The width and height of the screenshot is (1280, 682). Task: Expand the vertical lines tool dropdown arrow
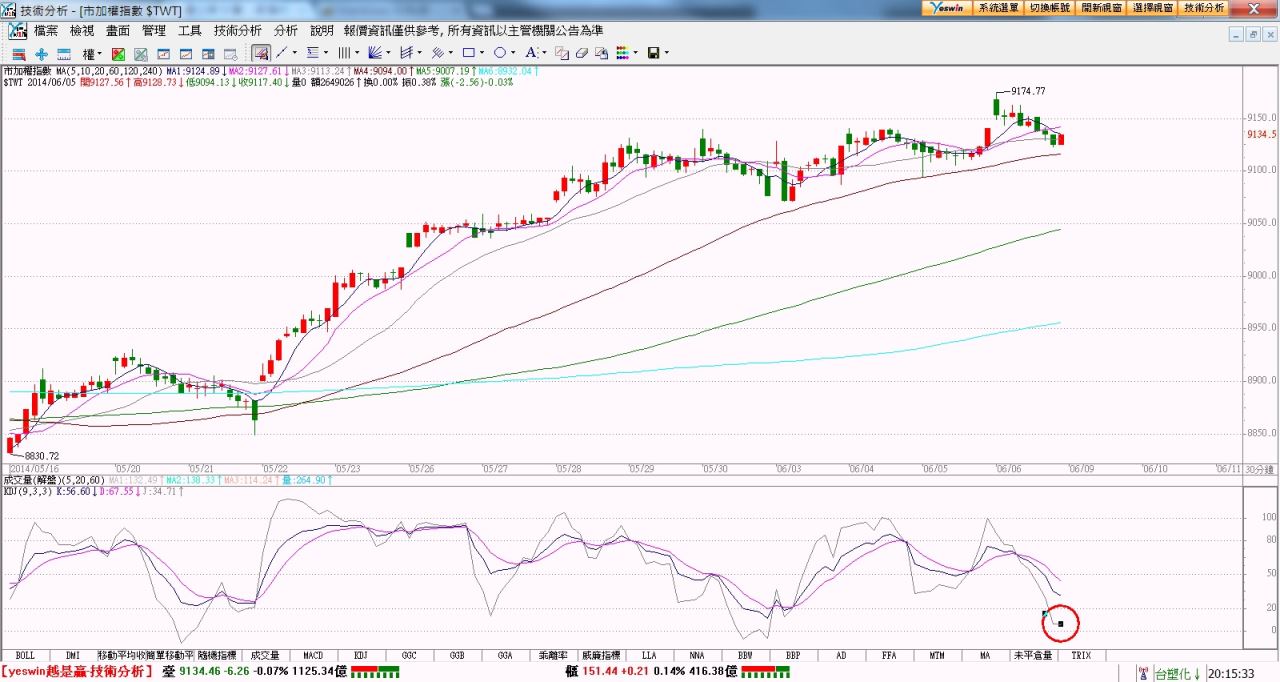point(357,53)
